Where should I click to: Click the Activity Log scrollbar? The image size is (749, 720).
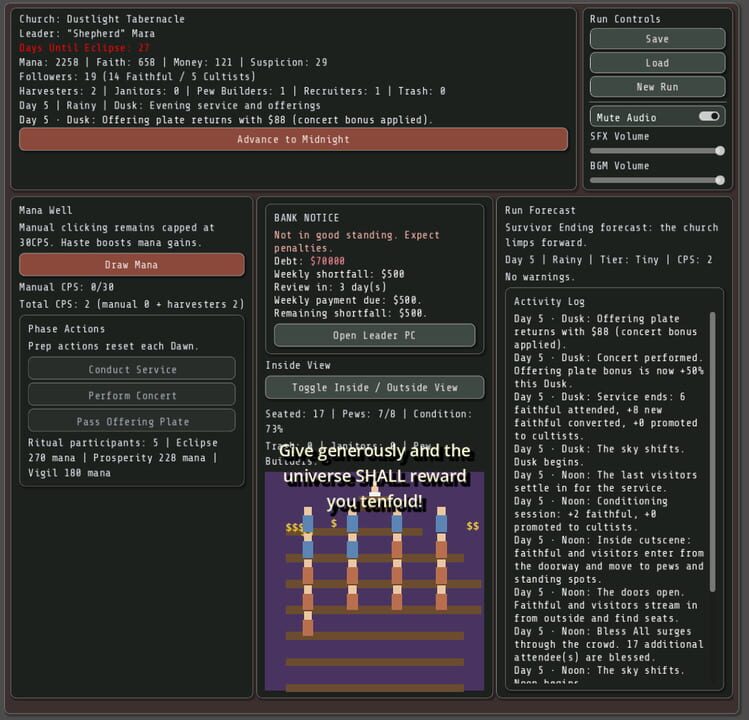pos(712,451)
